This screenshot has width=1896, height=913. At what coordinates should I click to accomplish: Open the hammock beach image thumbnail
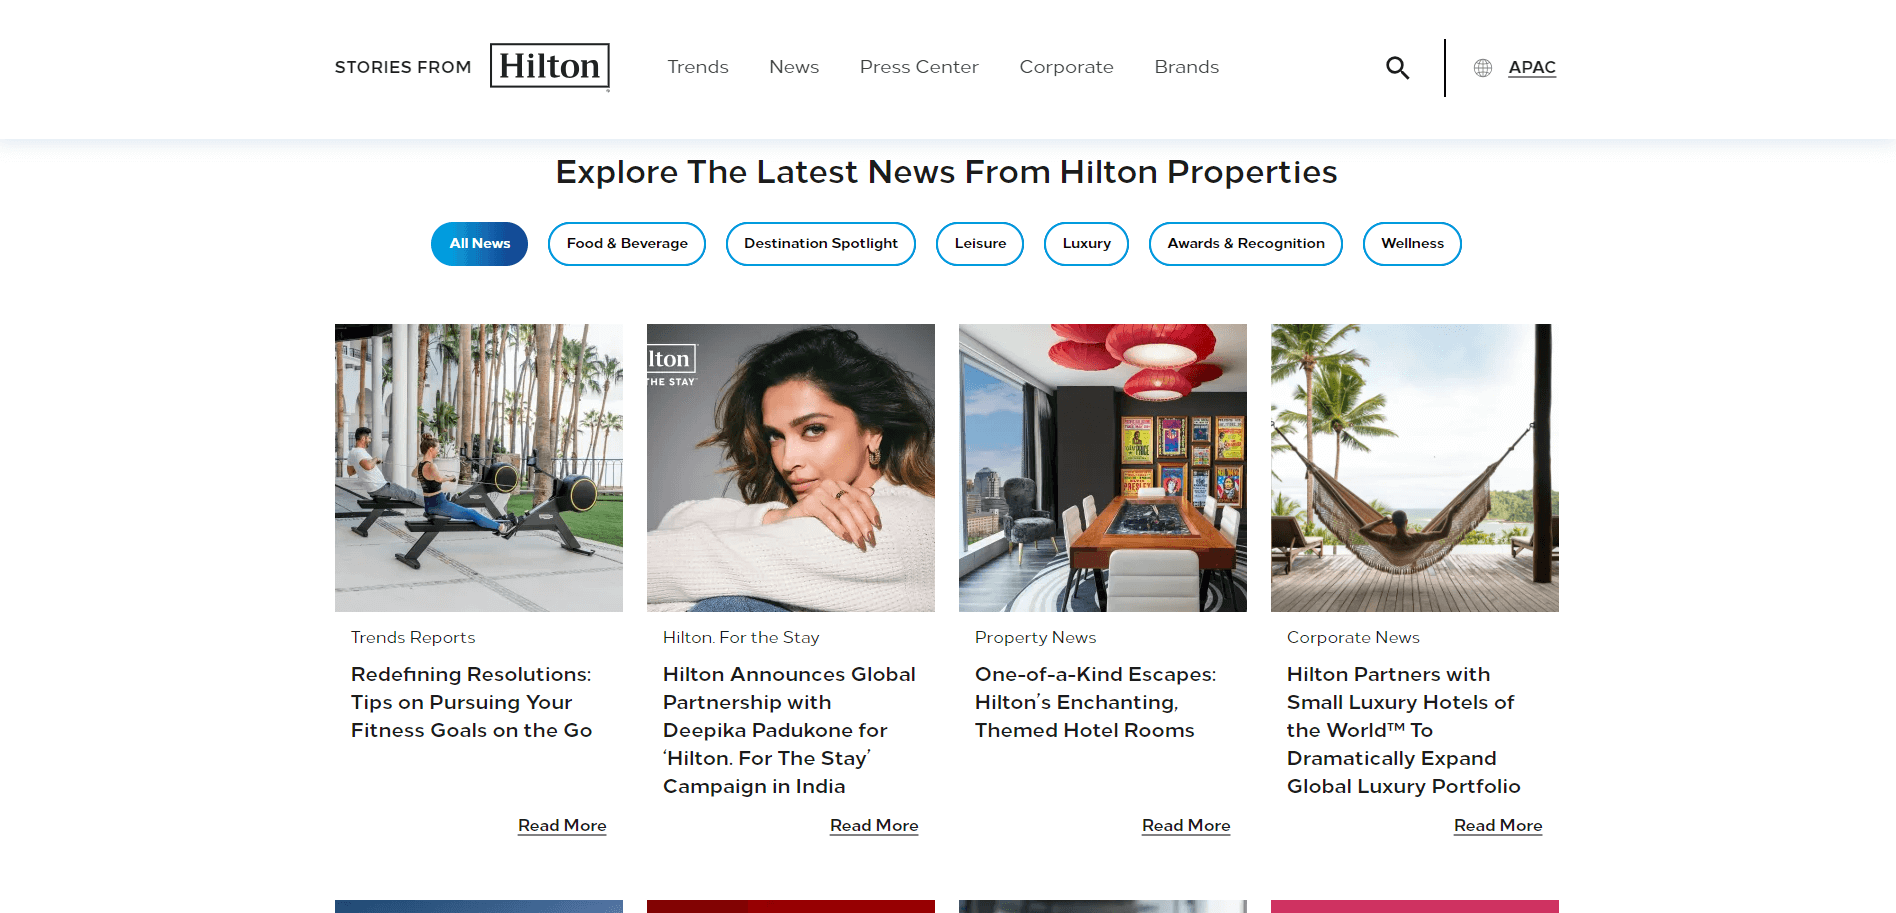click(1415, 468)
